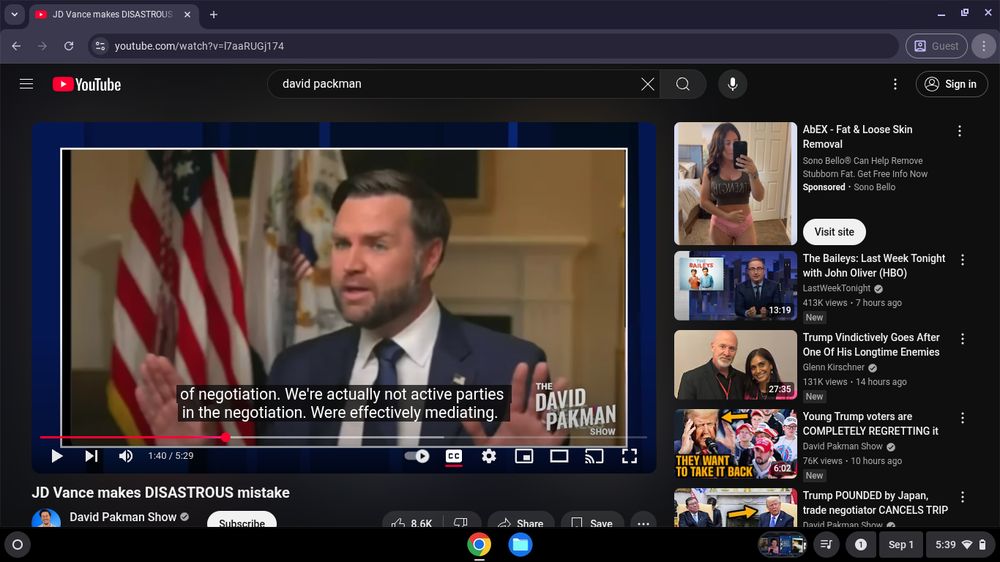This screenshot has height=562, width=1000.
Task: Open Chrome from the shelf
Action: coord(479,545)
